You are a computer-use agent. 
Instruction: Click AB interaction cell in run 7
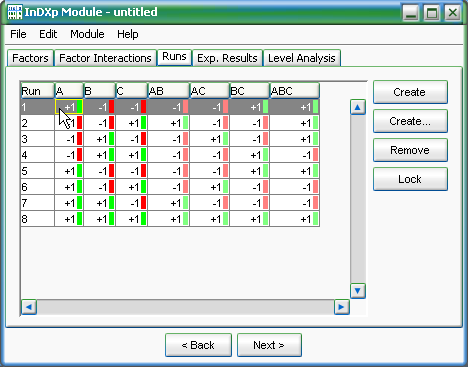click(x=169, y=203)
